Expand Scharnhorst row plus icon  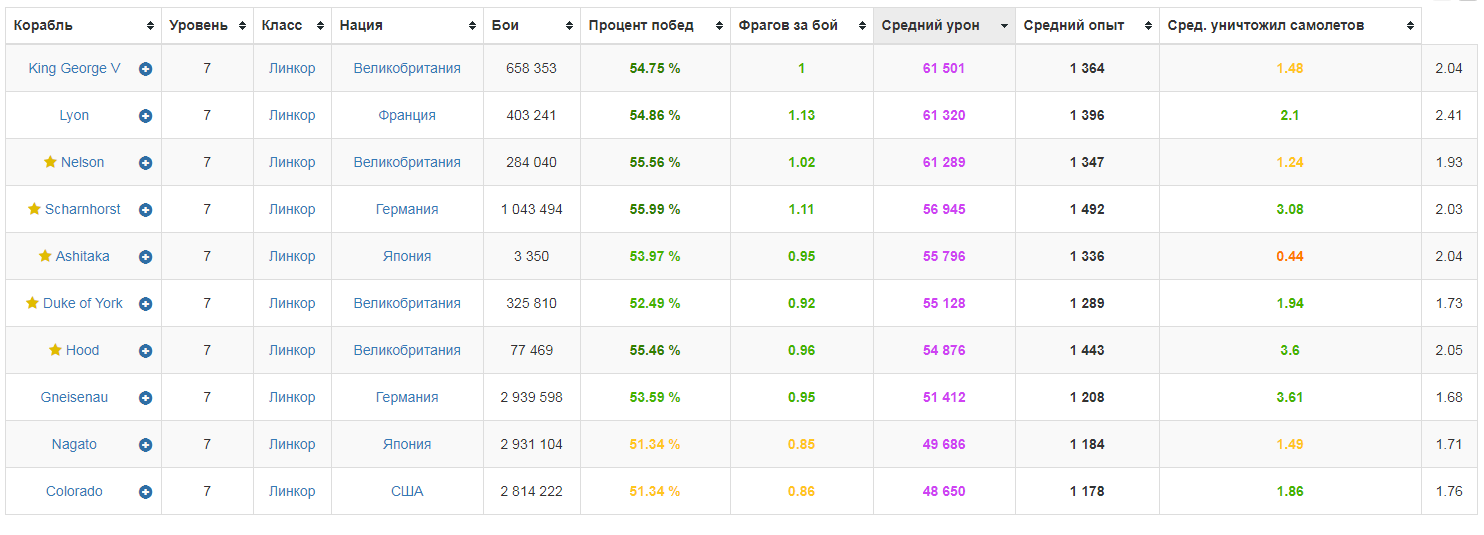point(146,210)
